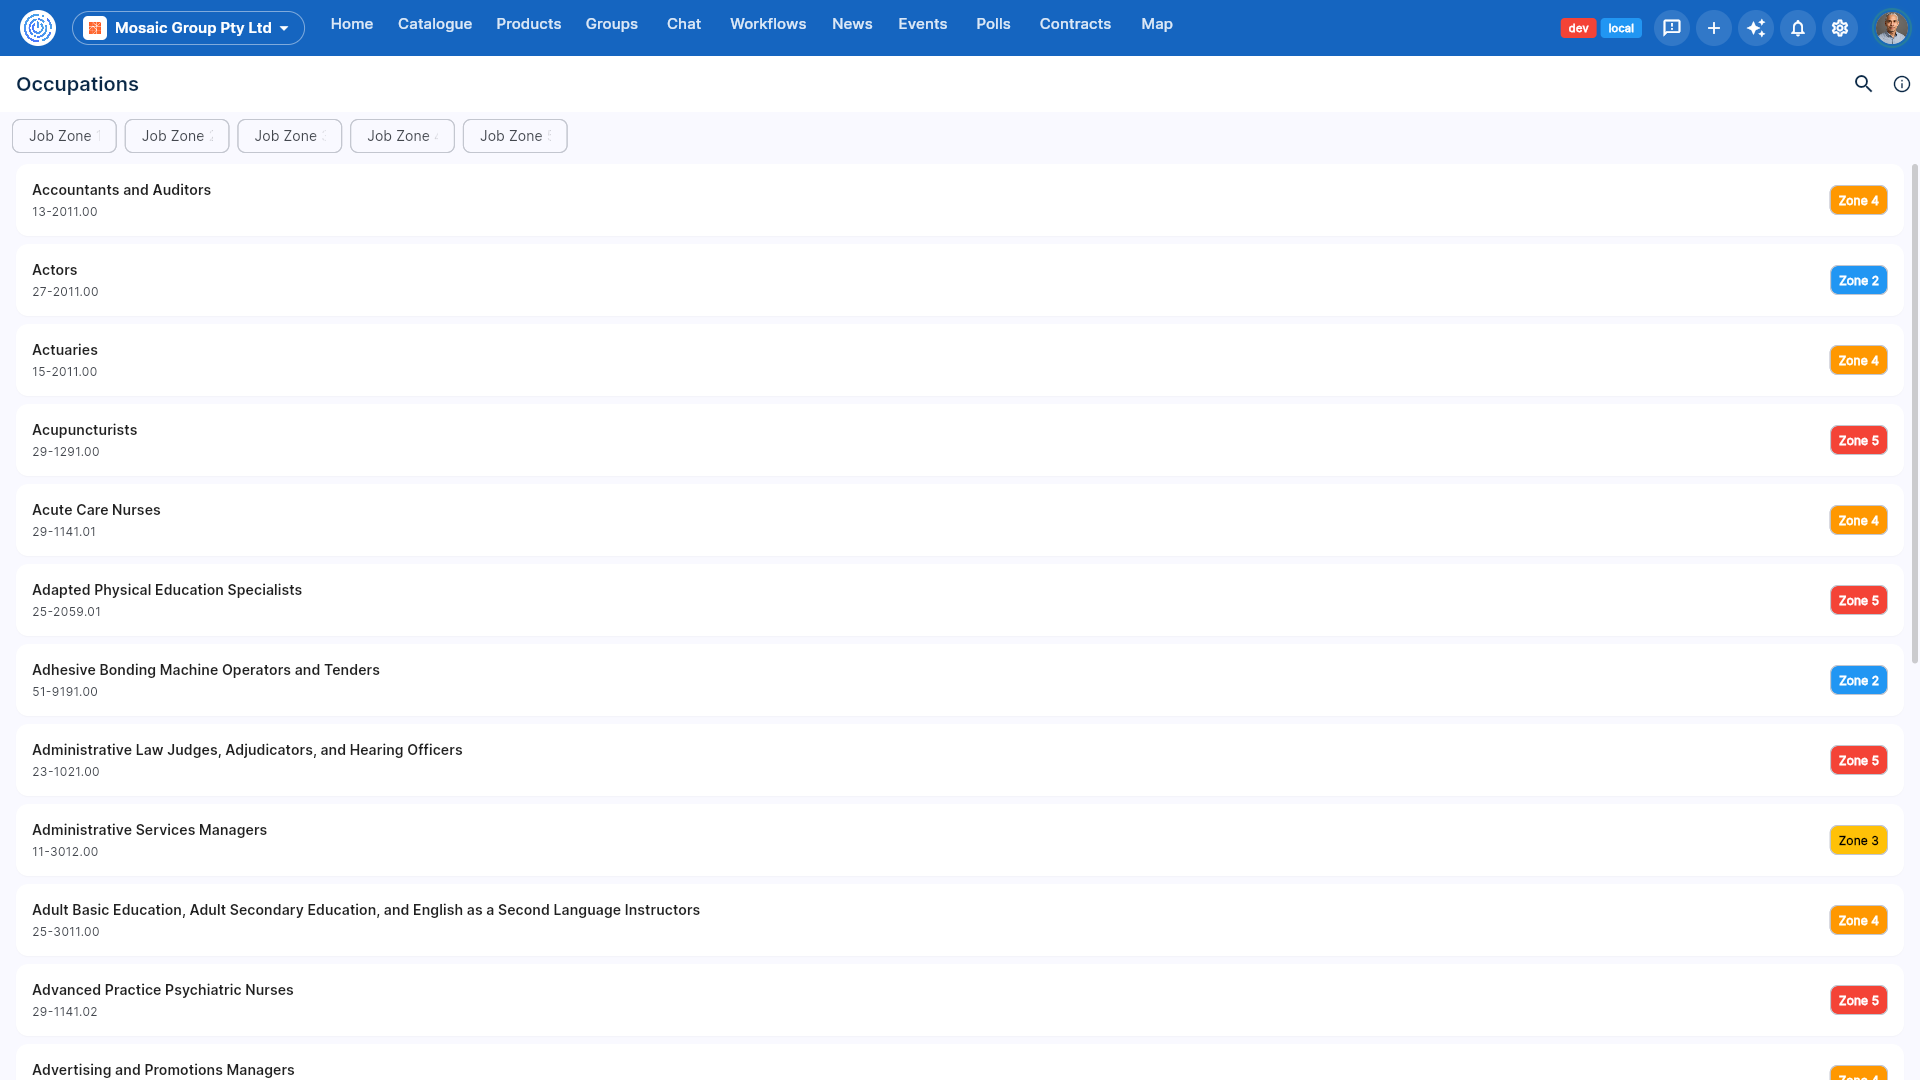Click the red Zone 5 badge for Acupuncturists
The height and width of the screenshot is (1080, 1920).
1859,440
